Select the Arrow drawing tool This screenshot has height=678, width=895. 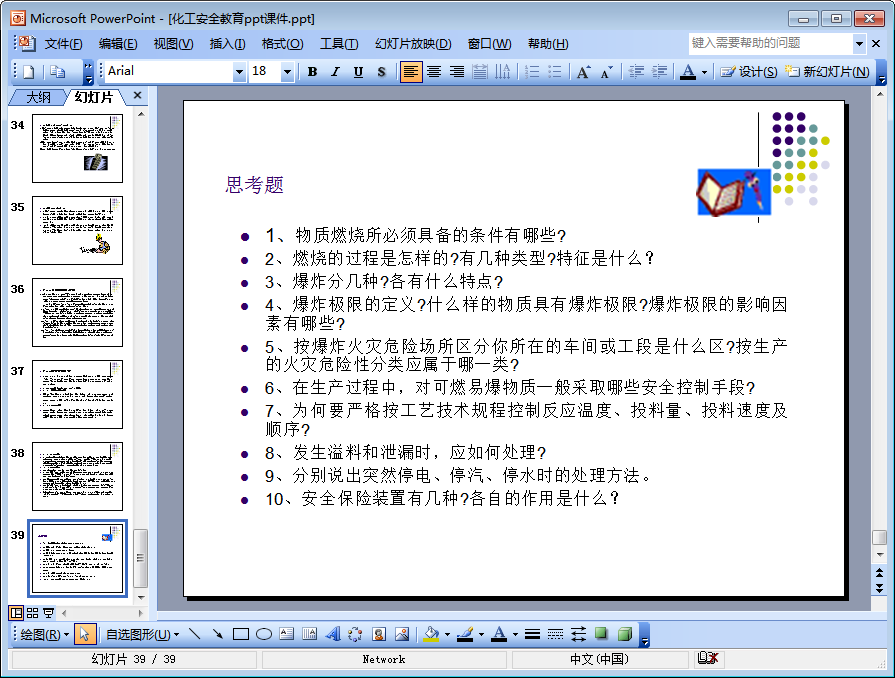coord(217,634)
